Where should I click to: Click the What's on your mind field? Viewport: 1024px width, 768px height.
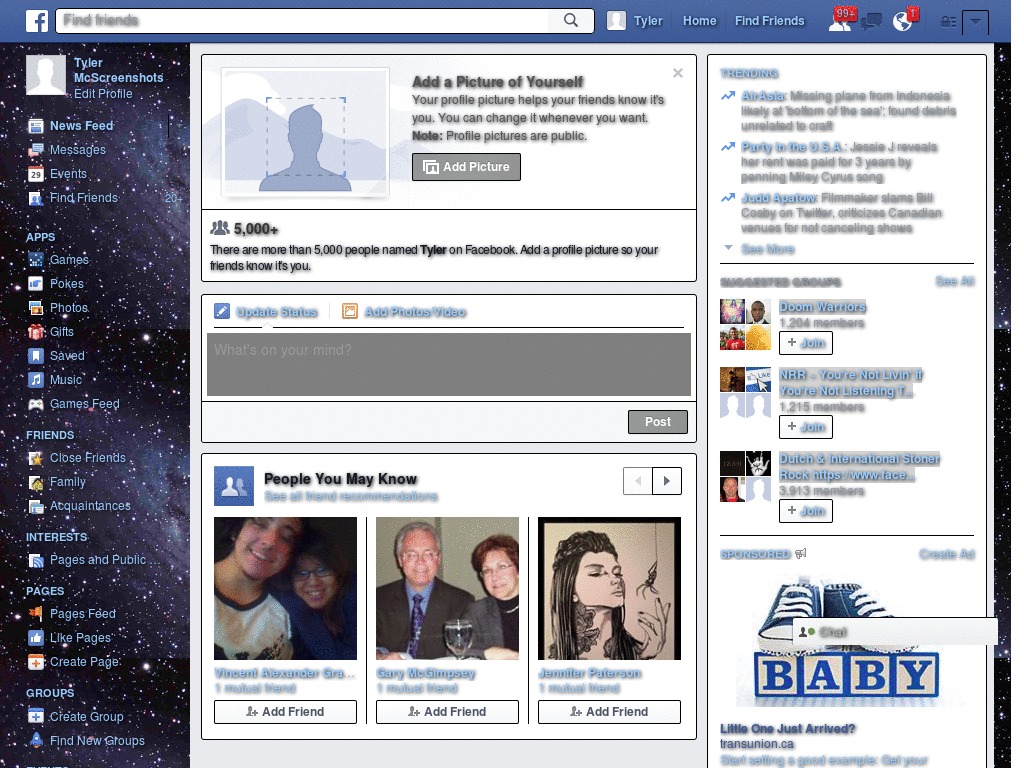pos(449,364)
